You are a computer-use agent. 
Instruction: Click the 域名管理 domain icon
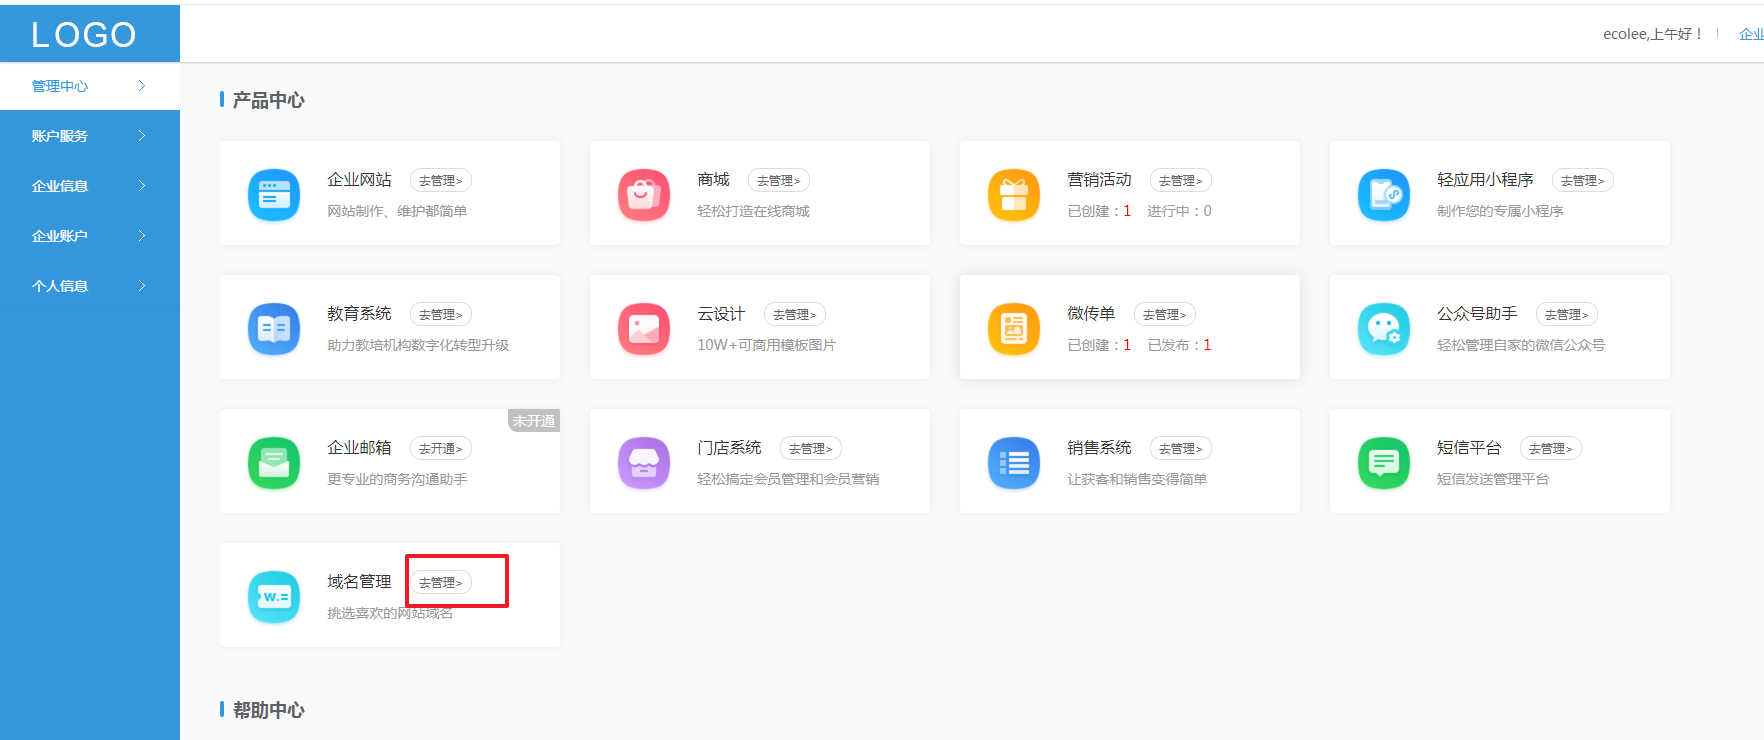(274, 597)
